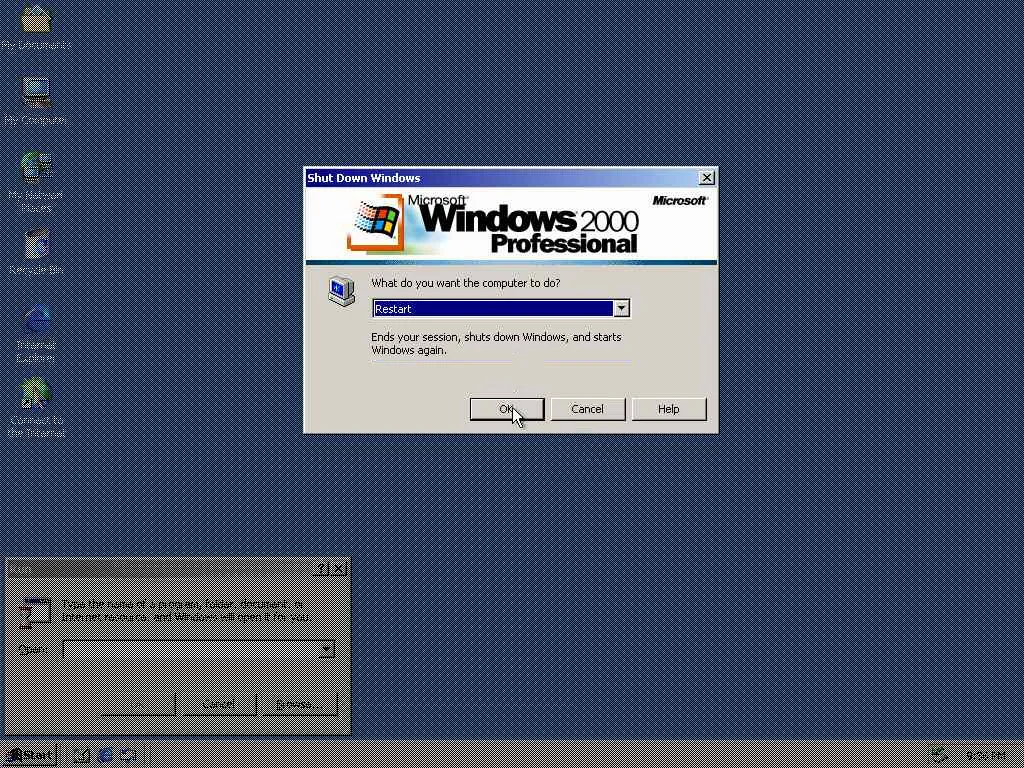Click the Run dialog program icon

(34, 613)
